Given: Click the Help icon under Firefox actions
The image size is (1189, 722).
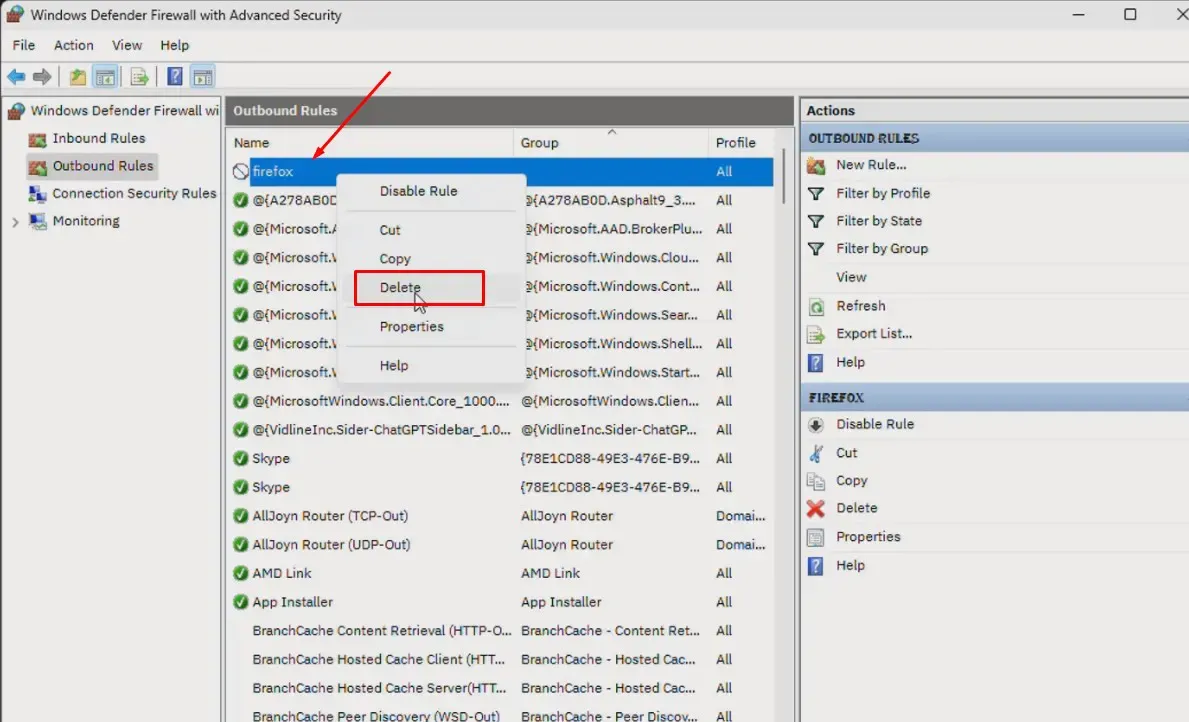Looking at the screenshot, I should coord(816,566).
